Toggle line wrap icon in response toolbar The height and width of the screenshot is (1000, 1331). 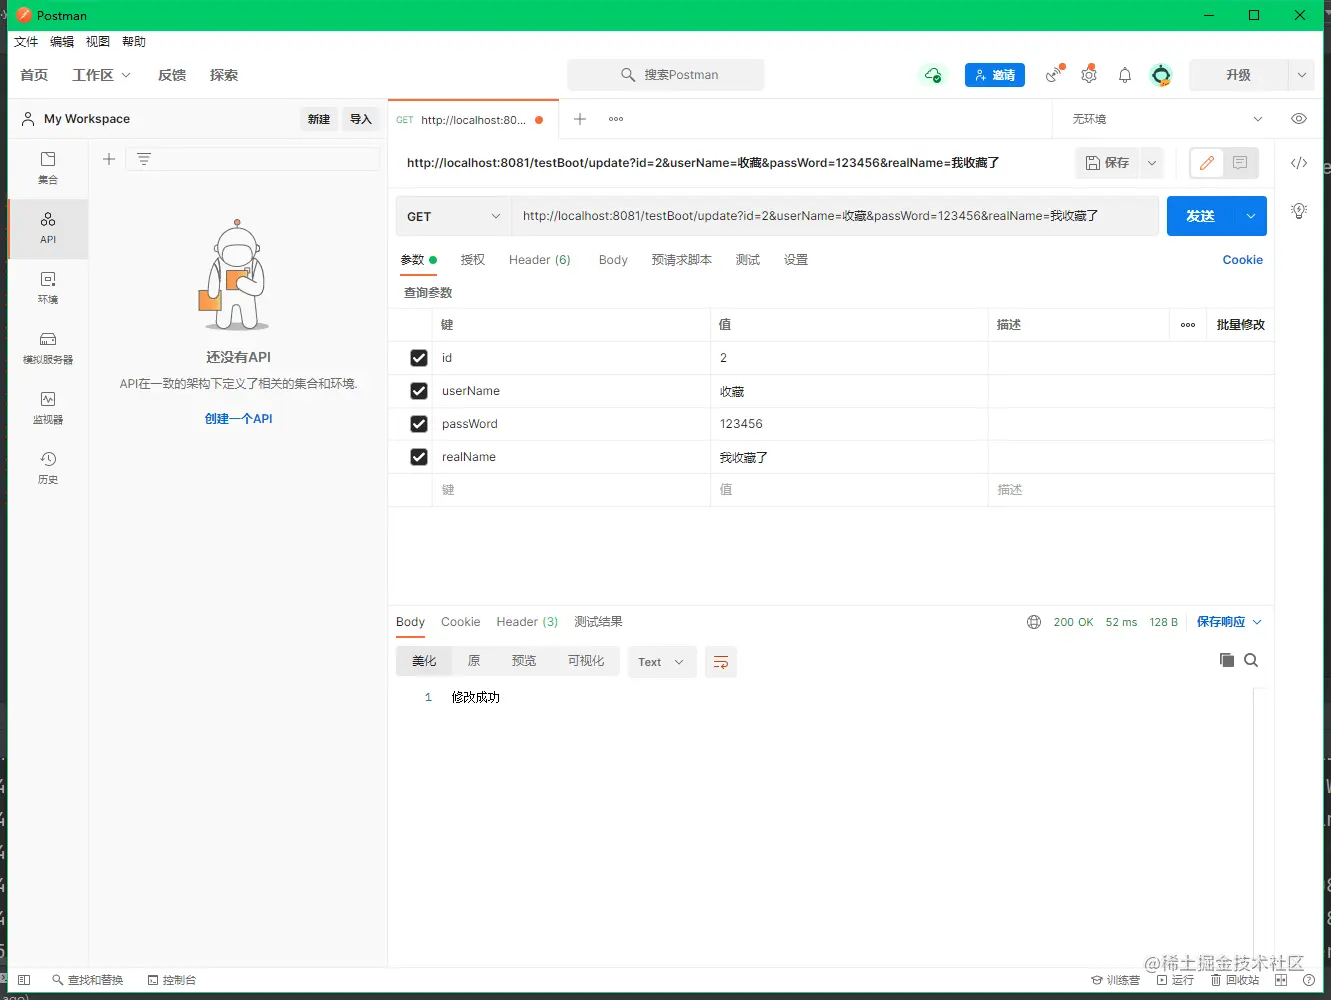click(721, 662)
